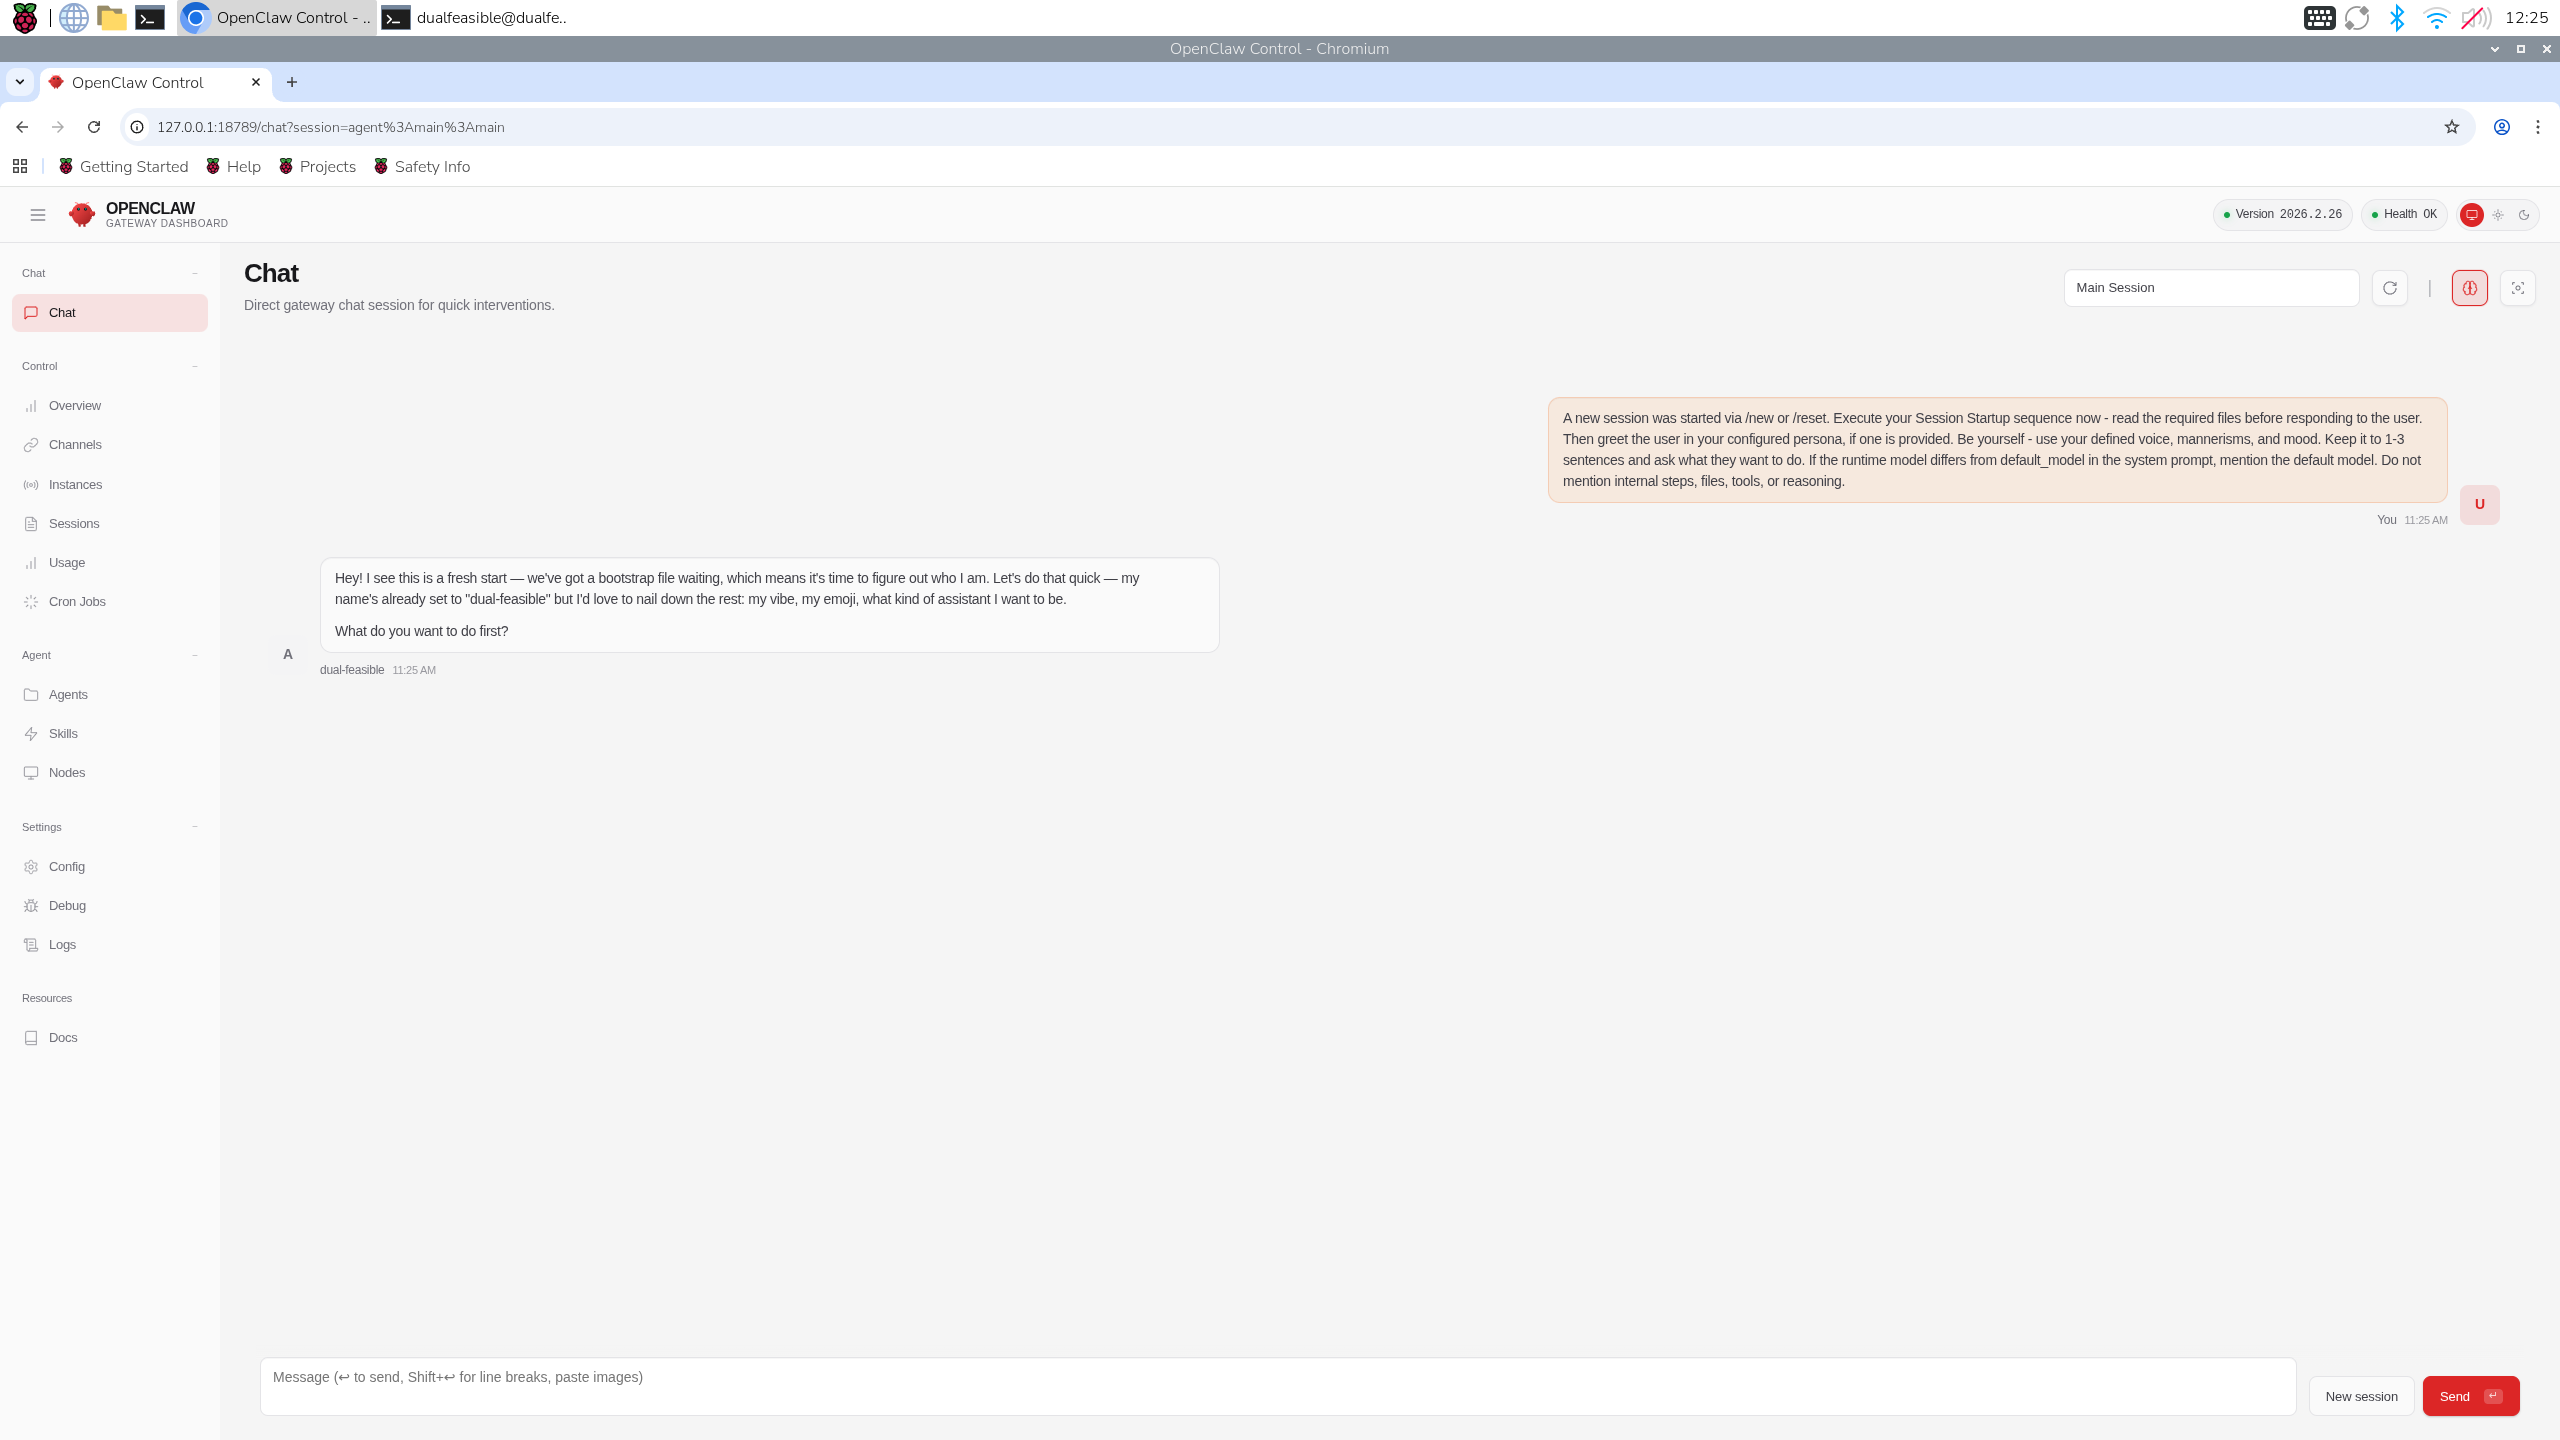The width and height of the screenshot is (2560, 1440).
Task: Open the Main Session dropdown
Action: click(x=2210, y=288)
